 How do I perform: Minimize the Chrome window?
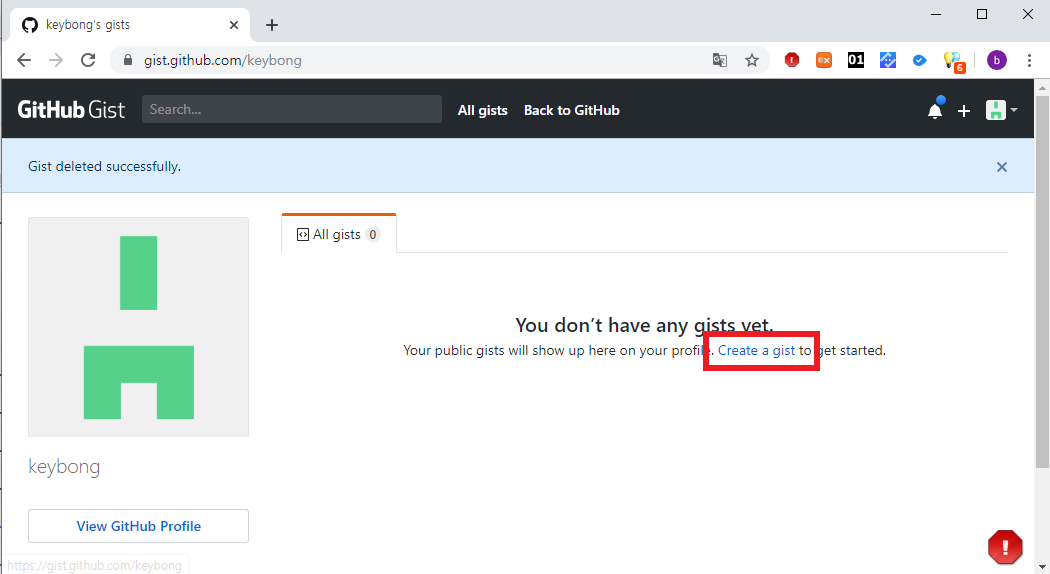pyautogui.click(x=936, y=14)
